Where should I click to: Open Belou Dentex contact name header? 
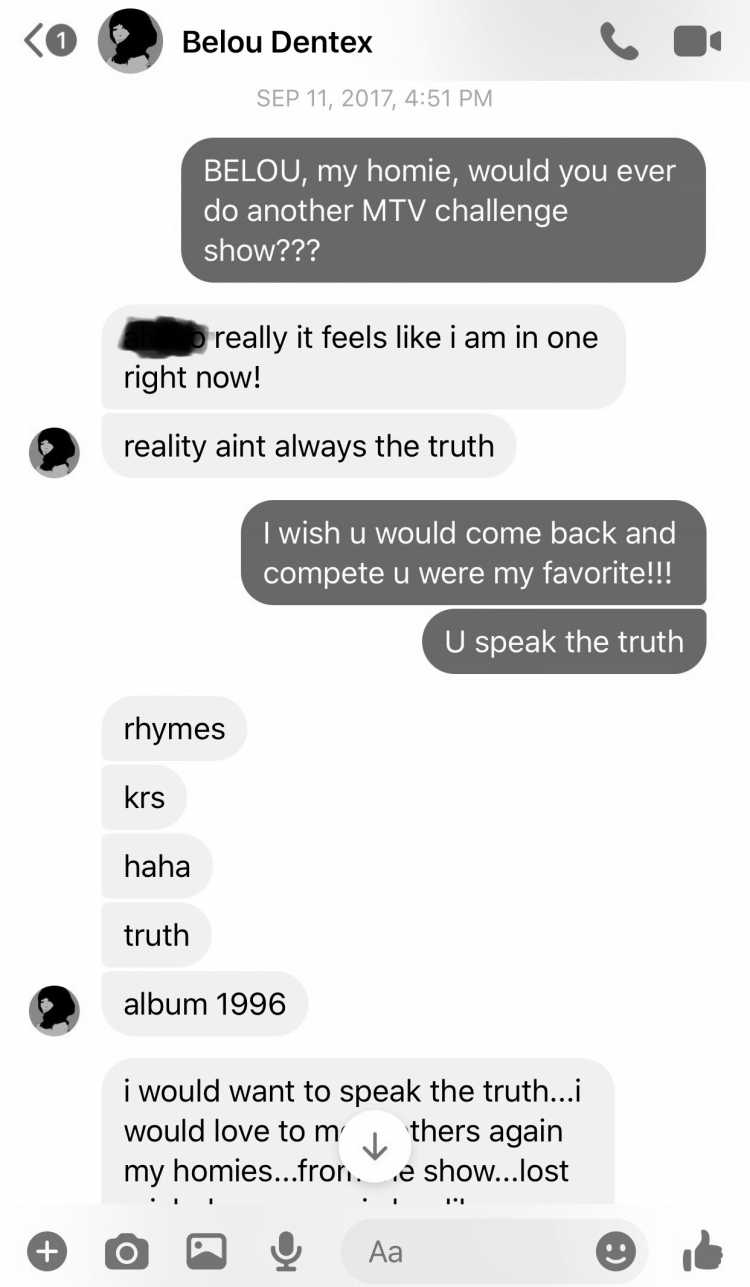277,42
